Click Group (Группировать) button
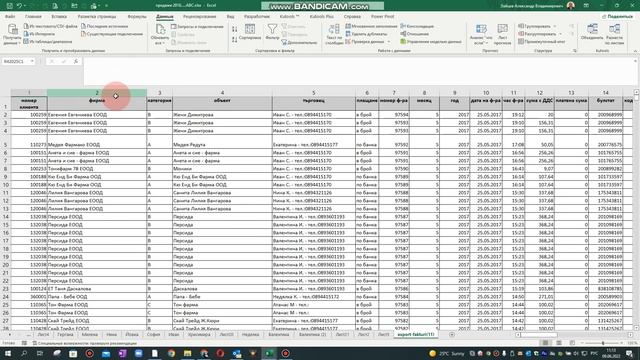The width and height of the screenshot is (640, 360). pos(534,26)
